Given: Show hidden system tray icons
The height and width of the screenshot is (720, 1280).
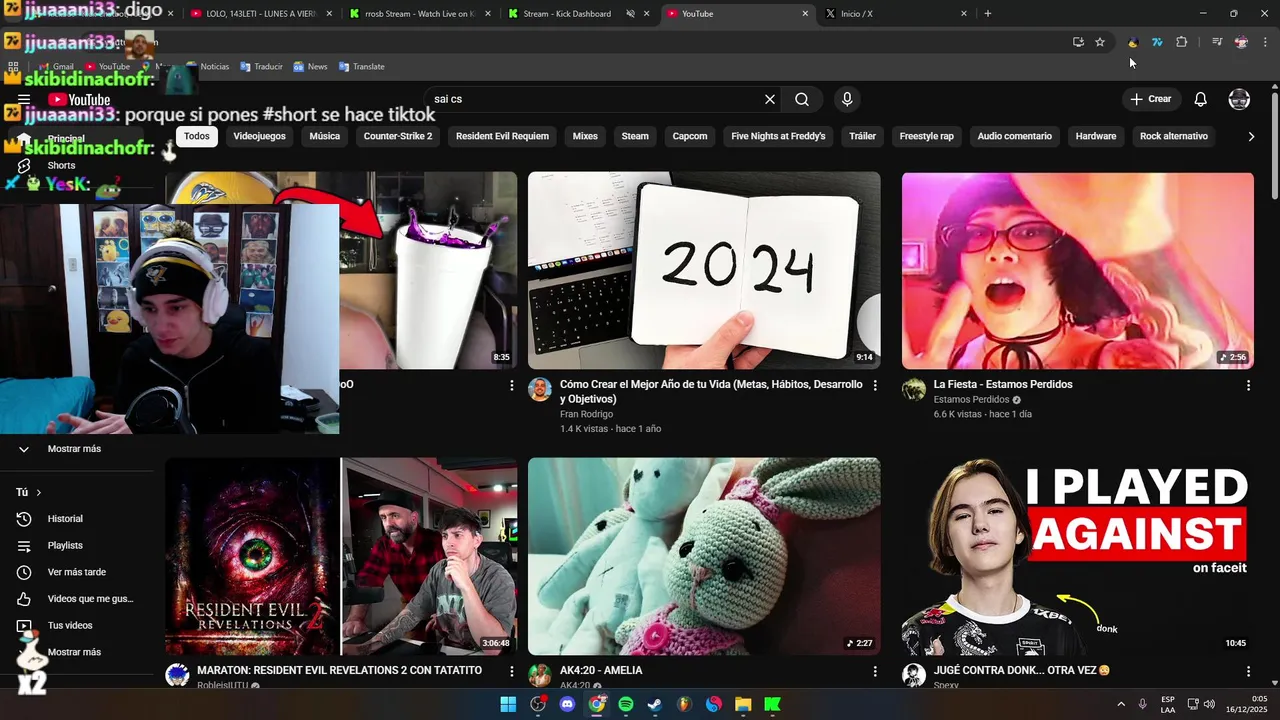Looking at the screenshot, I should (1120, 704).
